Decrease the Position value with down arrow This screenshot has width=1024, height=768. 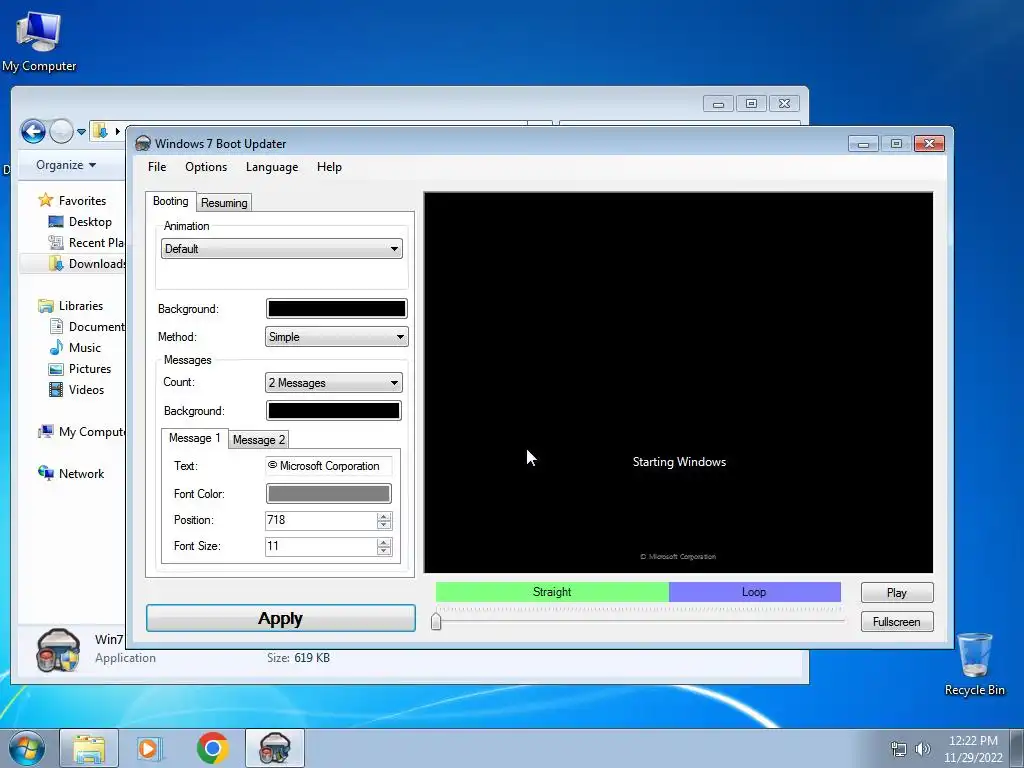(384, 525)
